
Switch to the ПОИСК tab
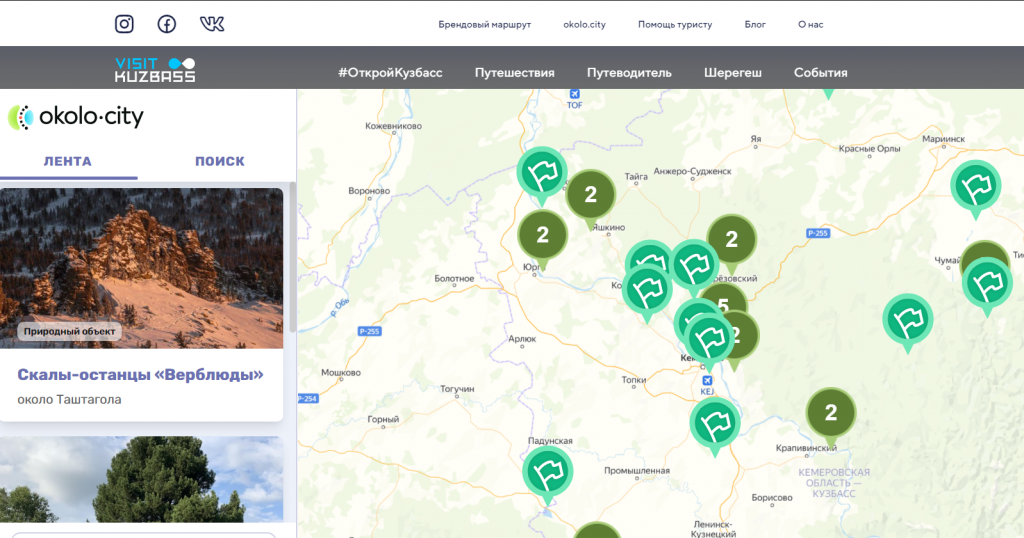click(x=220, y=161)
